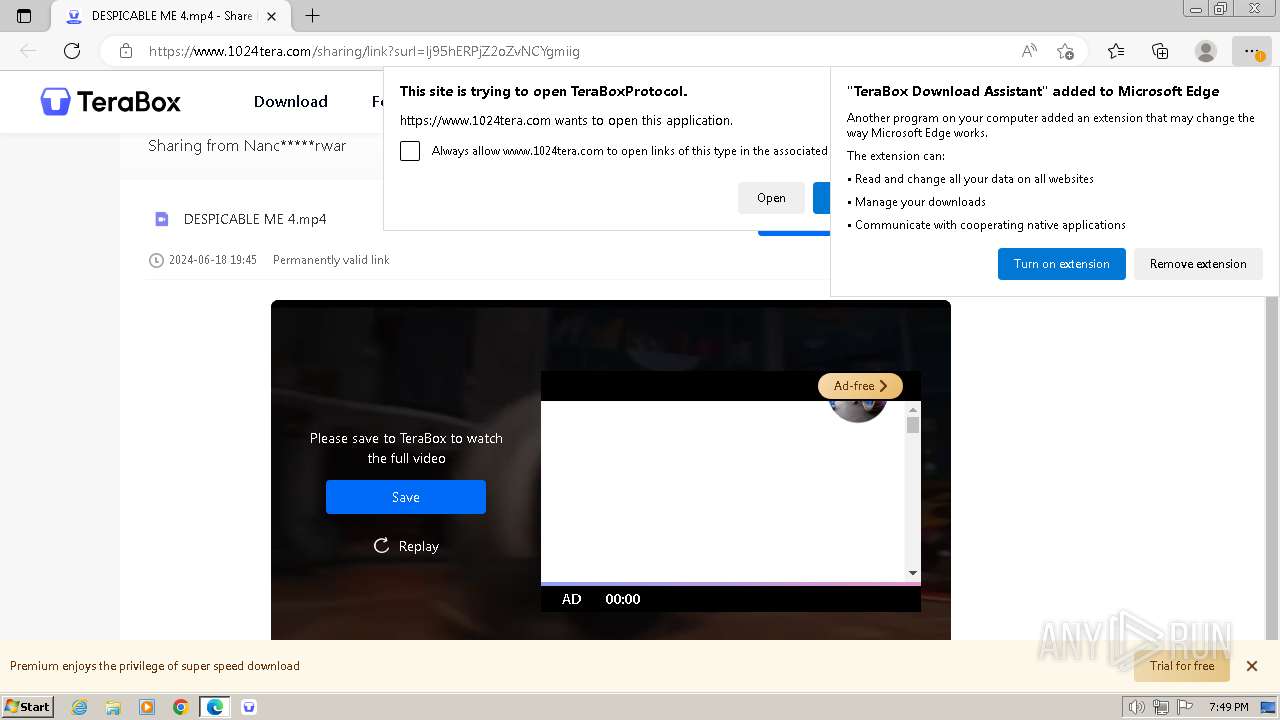Click the profile avatar icon
1280x720 pixels.
(x=1206, y=51)
